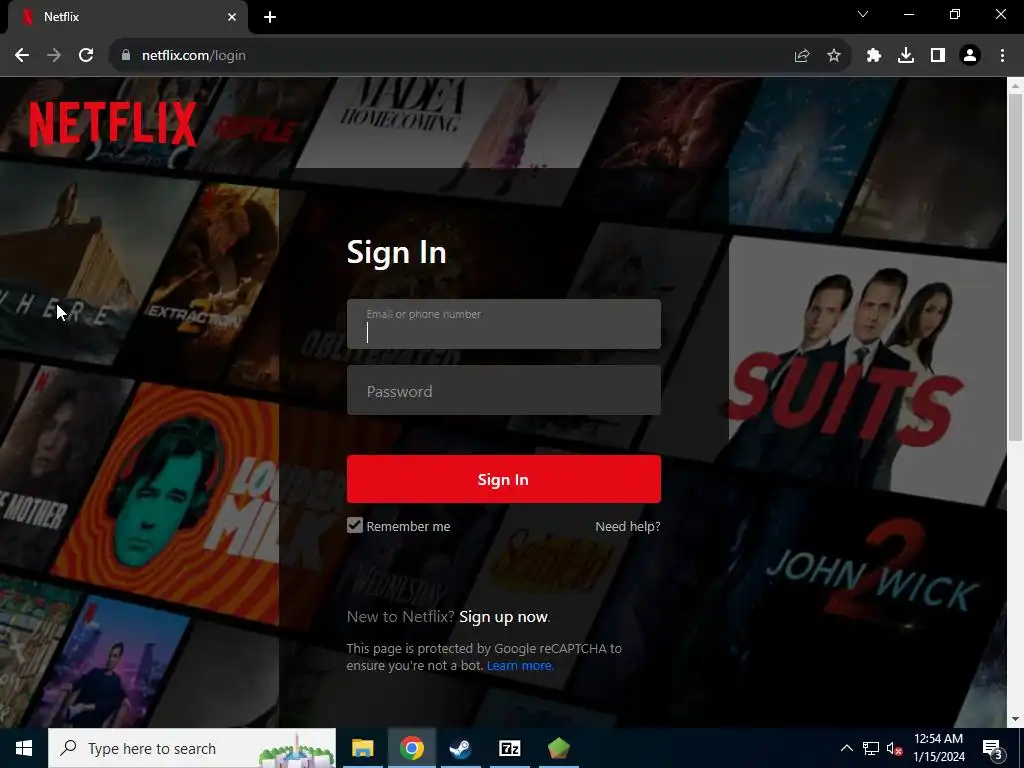The image size is (1024, 768).
Task: Open Steam from the taskbar
Action: (x=460, y=748)
